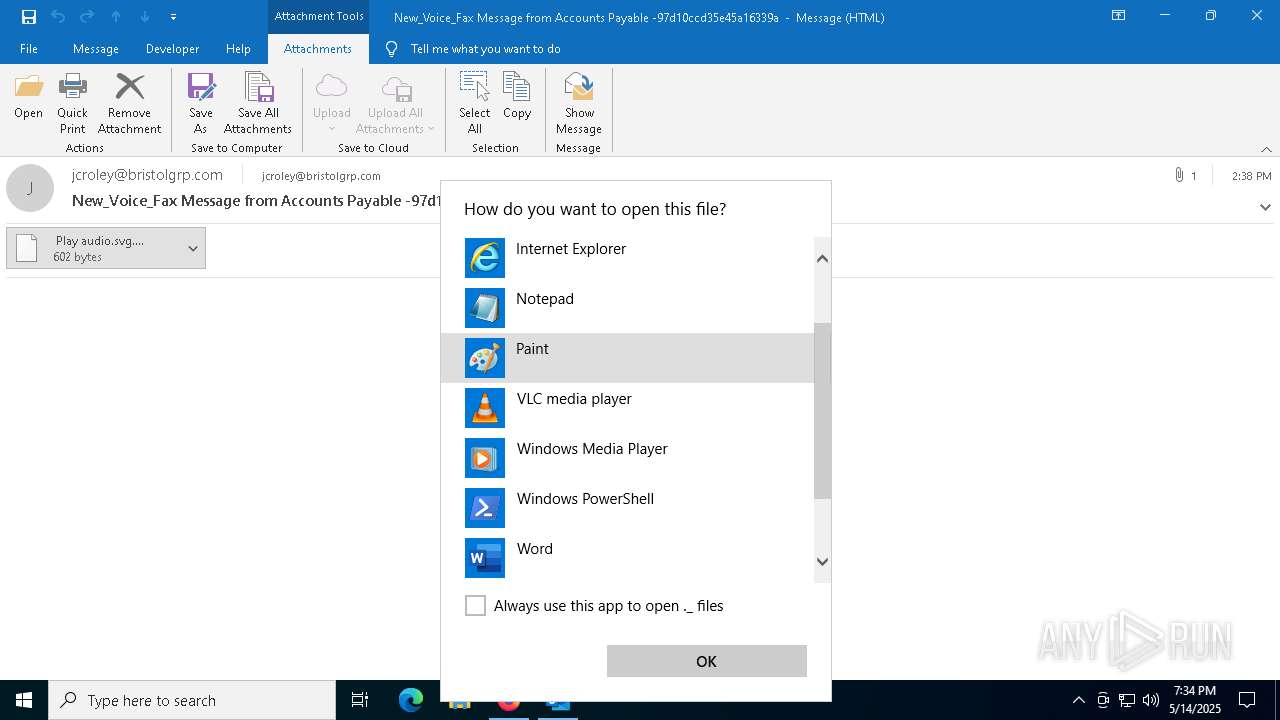Remove the attachment using Remove Attachment
The height and width of the screenshot is (720, 1280).
[x=129, y=104]
